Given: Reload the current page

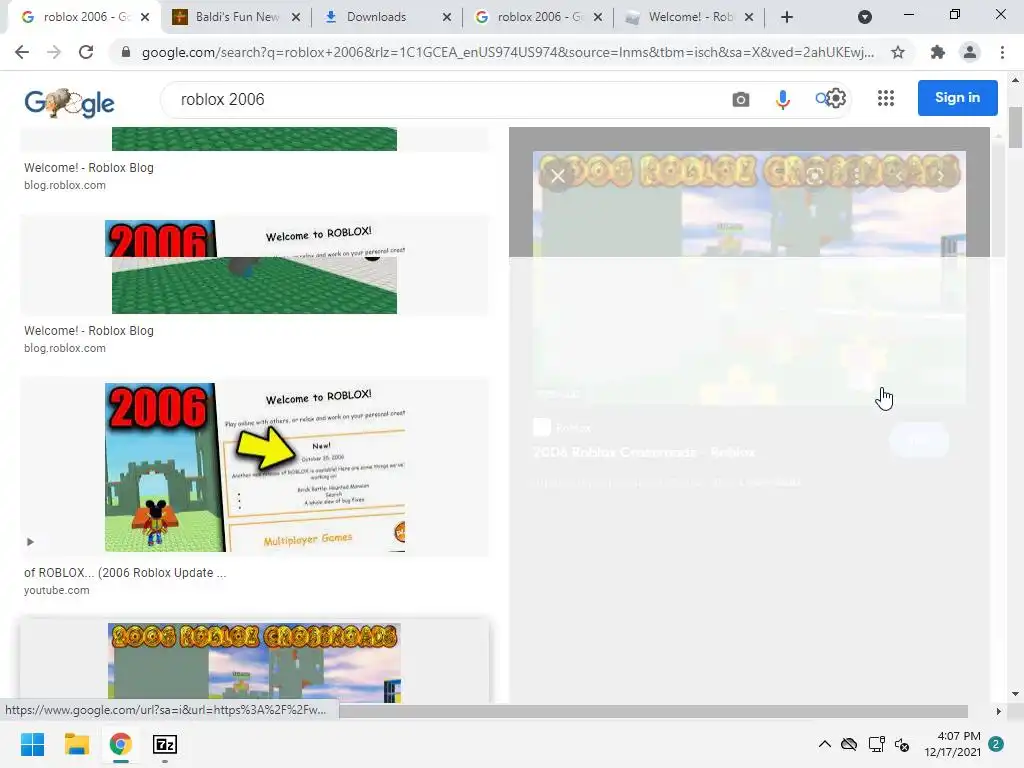Looking at the screenshot, I should tap(86, 52).
